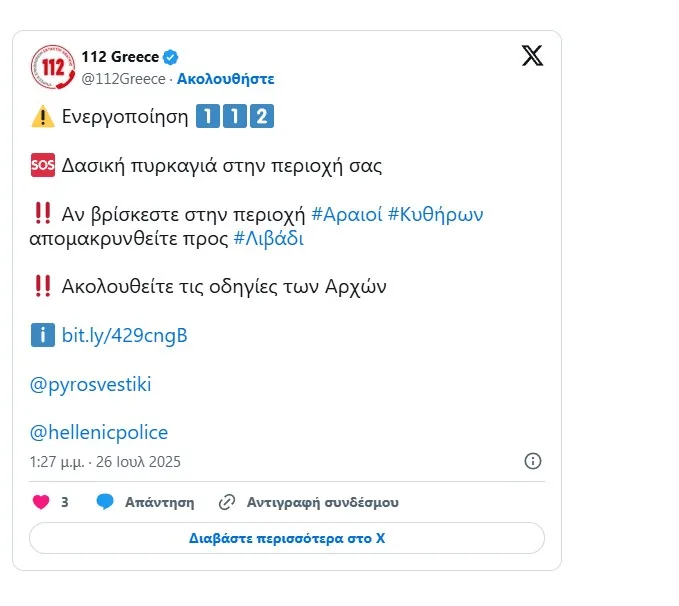The height and width of the screenshot is (606, 679).
Task: Click the red SOS emoji
Action: [x=43, y=165]
